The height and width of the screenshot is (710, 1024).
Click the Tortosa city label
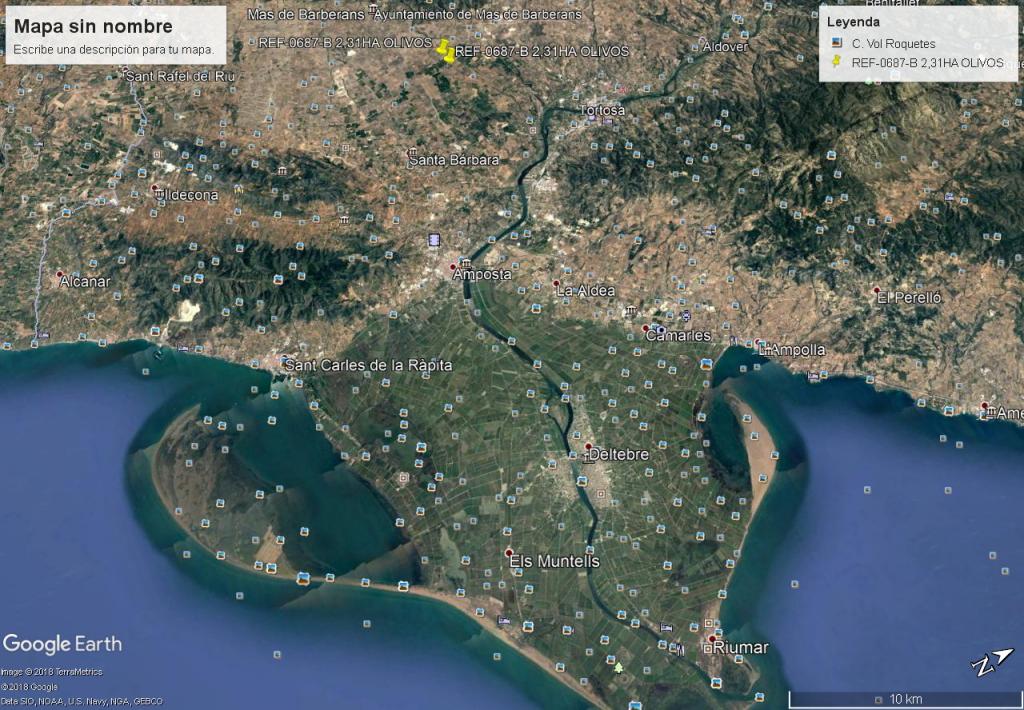click(603, 110)
